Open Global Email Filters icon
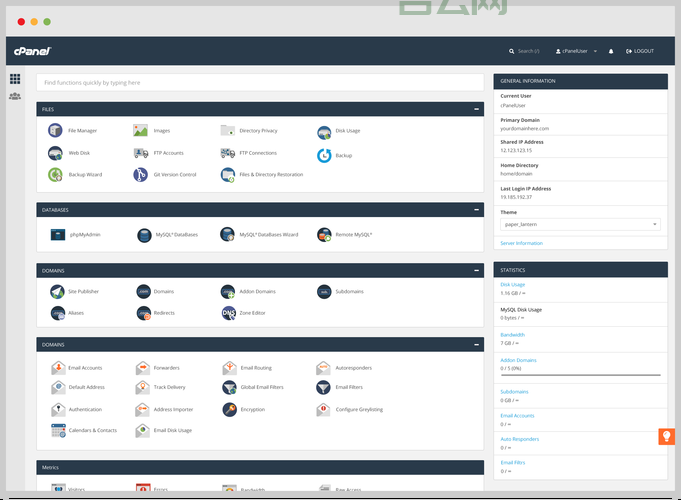This screenshot has width=681, height=500. click(229, 387)
